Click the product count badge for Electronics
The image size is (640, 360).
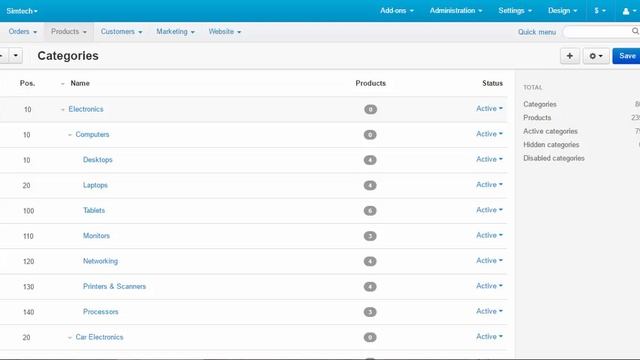coord(370,109)
